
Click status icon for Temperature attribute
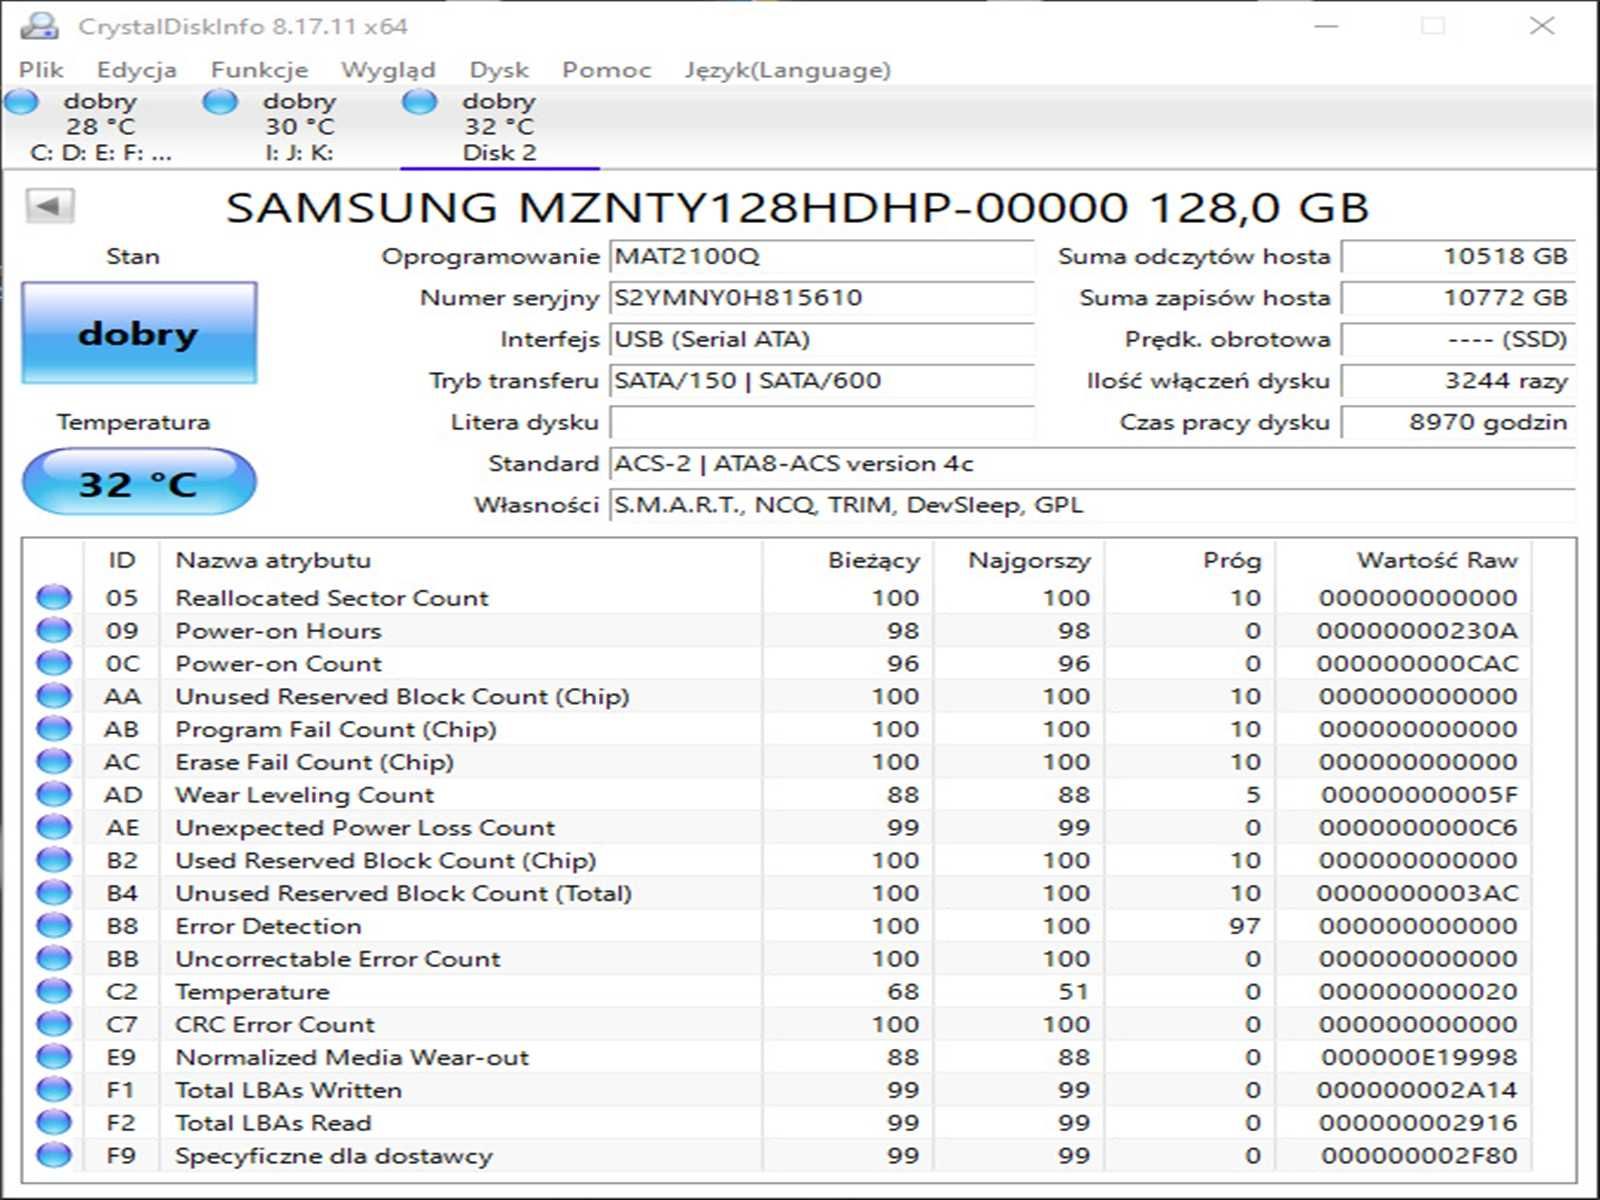coord(54,992)
